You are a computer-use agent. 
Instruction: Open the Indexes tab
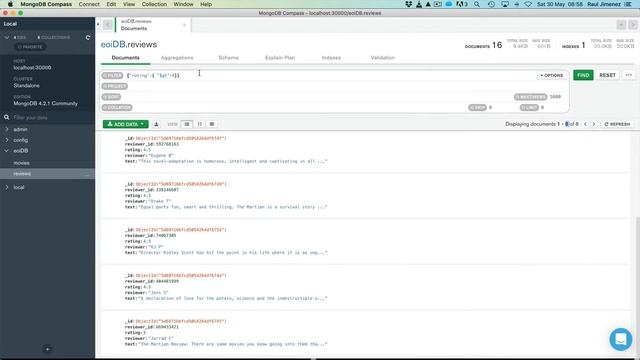click(331, 58)
